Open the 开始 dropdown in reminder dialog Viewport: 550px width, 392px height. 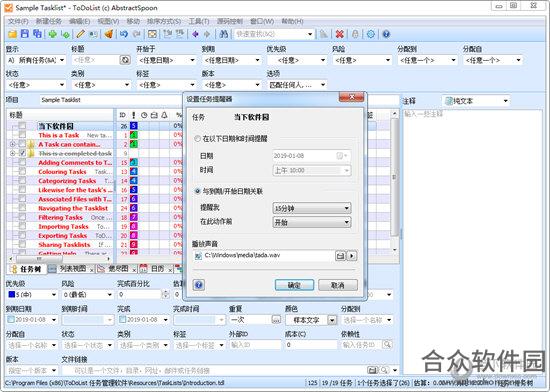click(x=311, y=222)
